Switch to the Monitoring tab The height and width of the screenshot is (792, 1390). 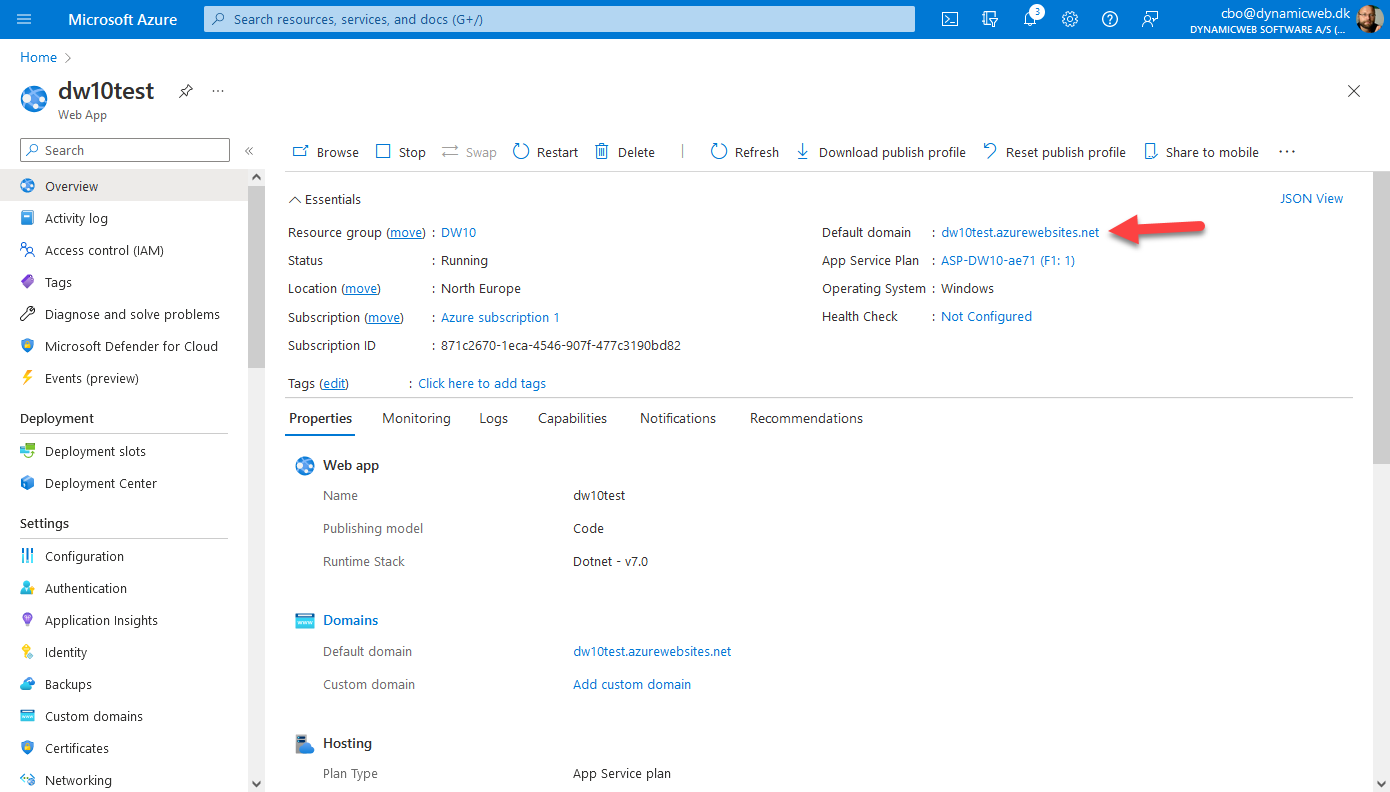click(416, 418)
